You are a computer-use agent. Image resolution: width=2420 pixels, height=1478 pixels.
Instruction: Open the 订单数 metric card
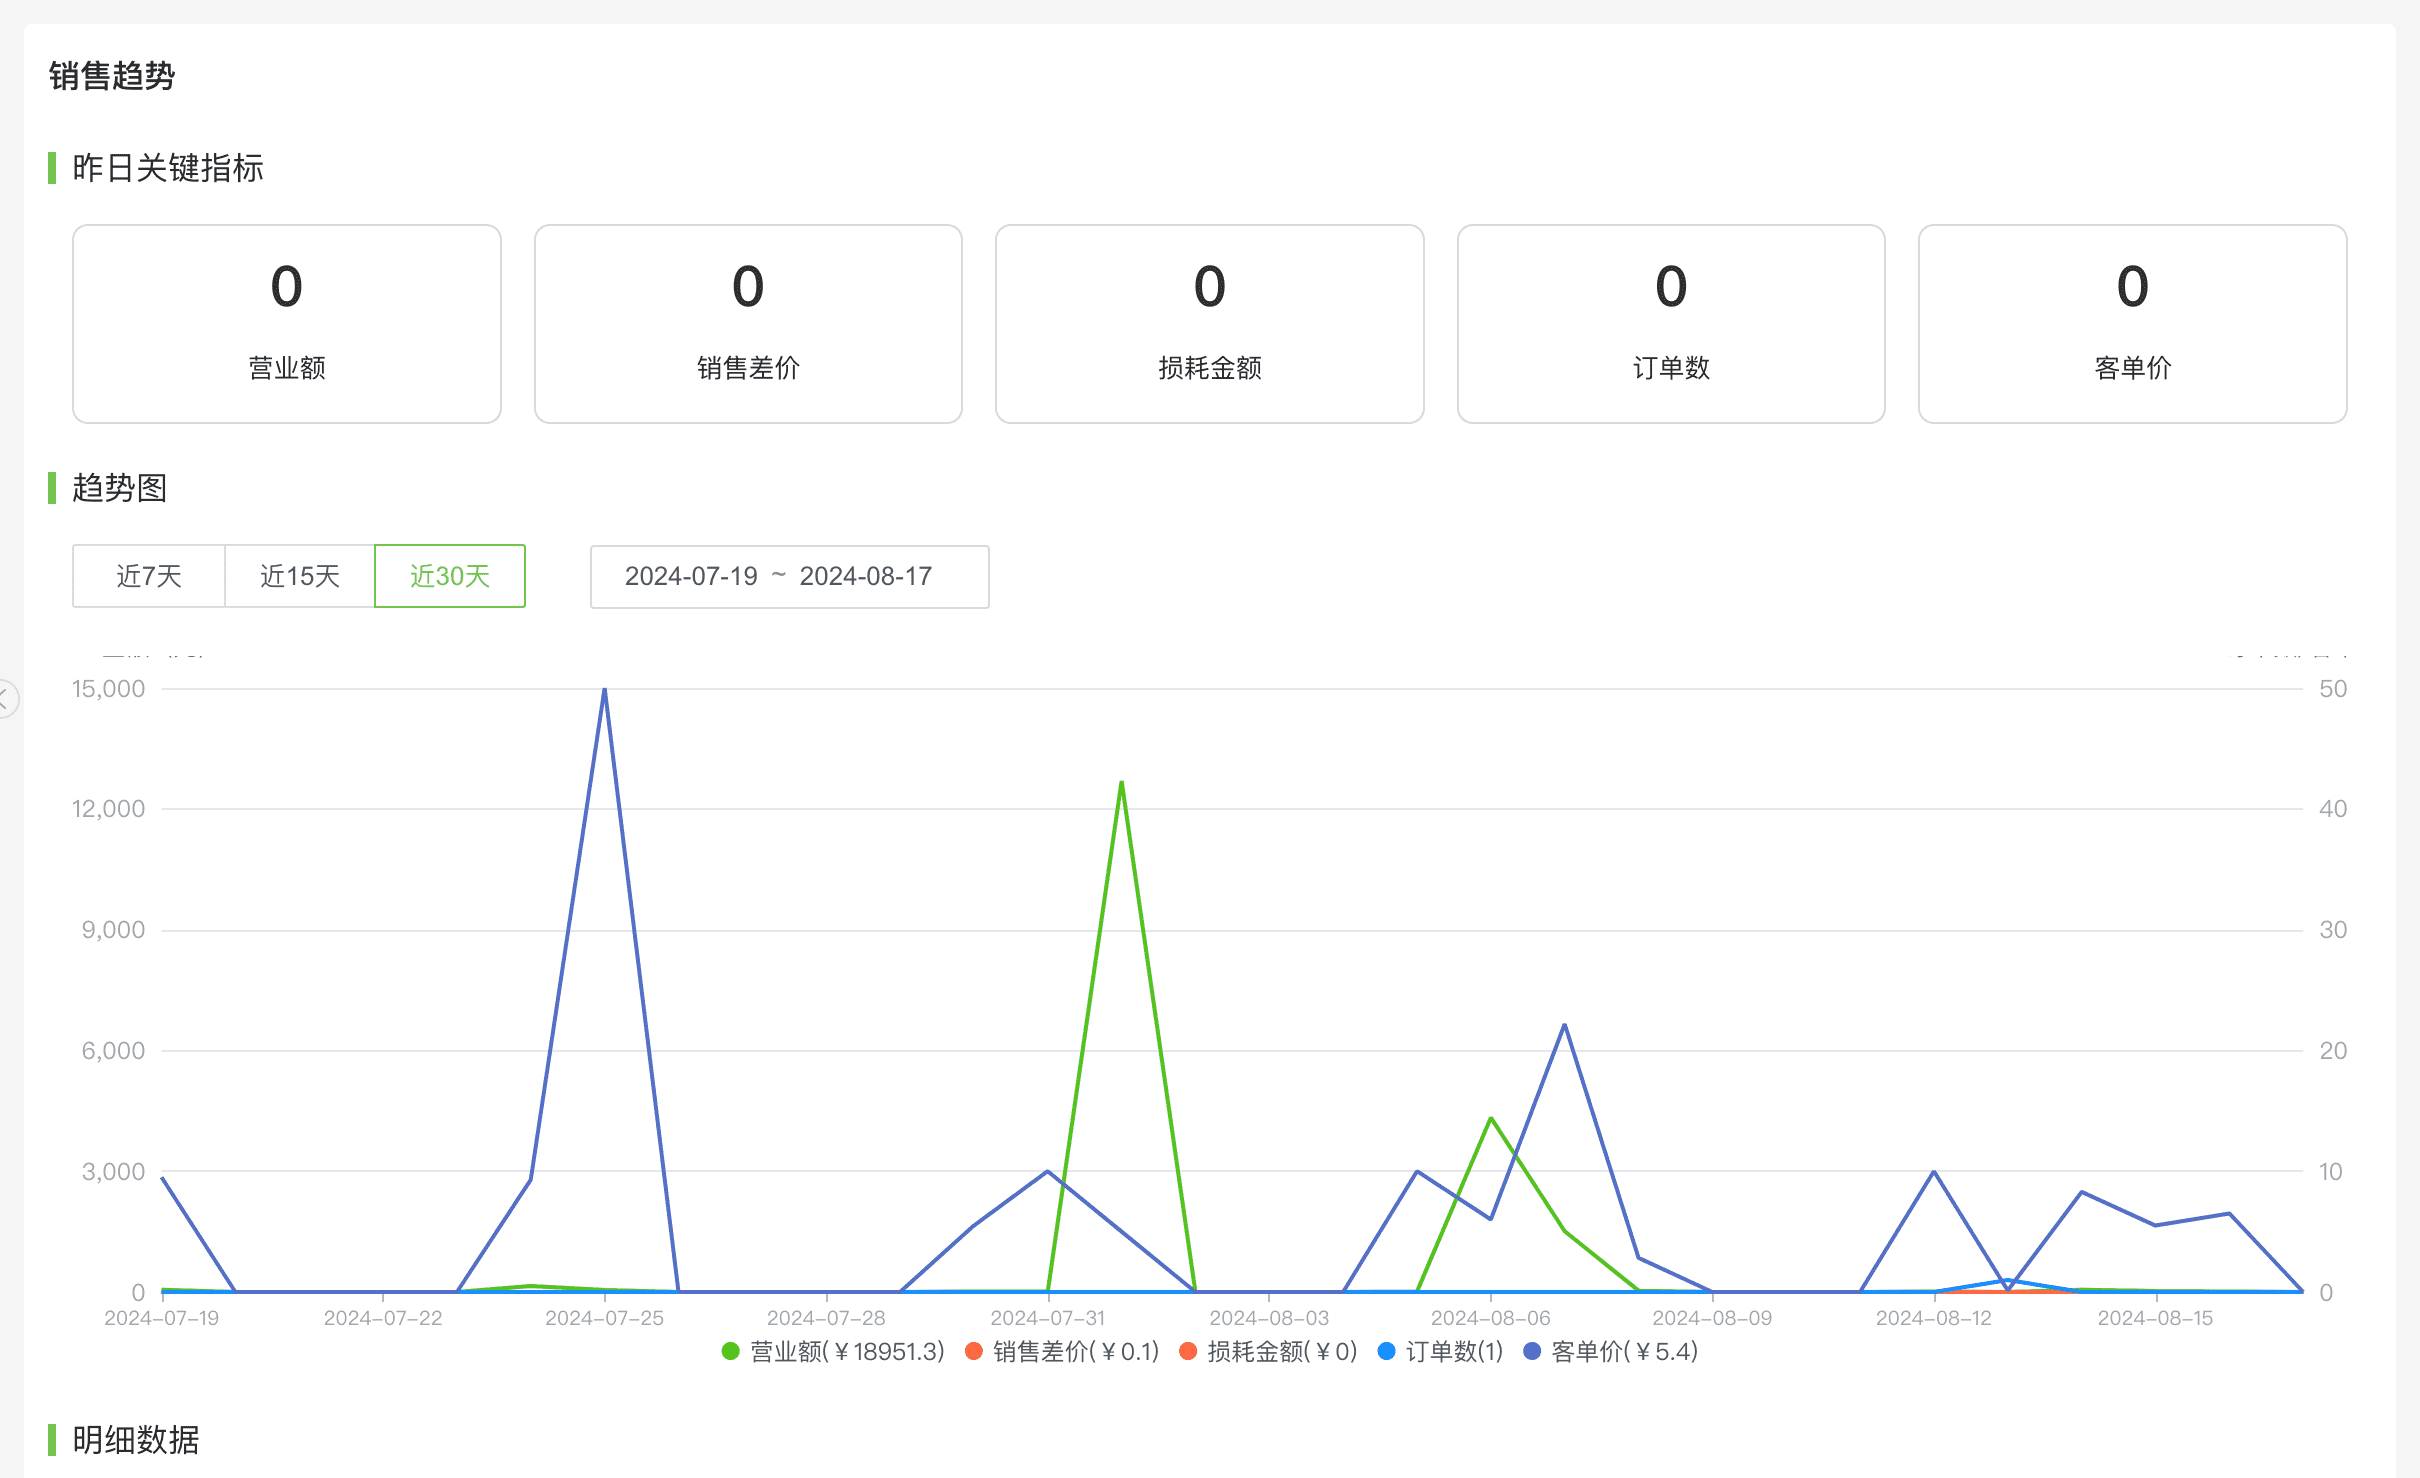(1671, 324)
